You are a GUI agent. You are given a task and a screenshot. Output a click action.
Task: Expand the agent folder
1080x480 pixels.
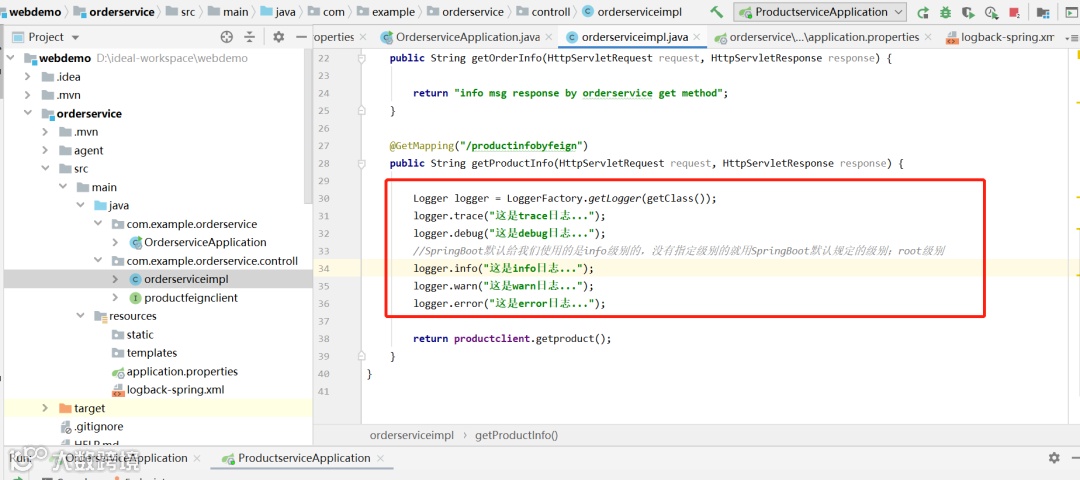tap(45, 150)
